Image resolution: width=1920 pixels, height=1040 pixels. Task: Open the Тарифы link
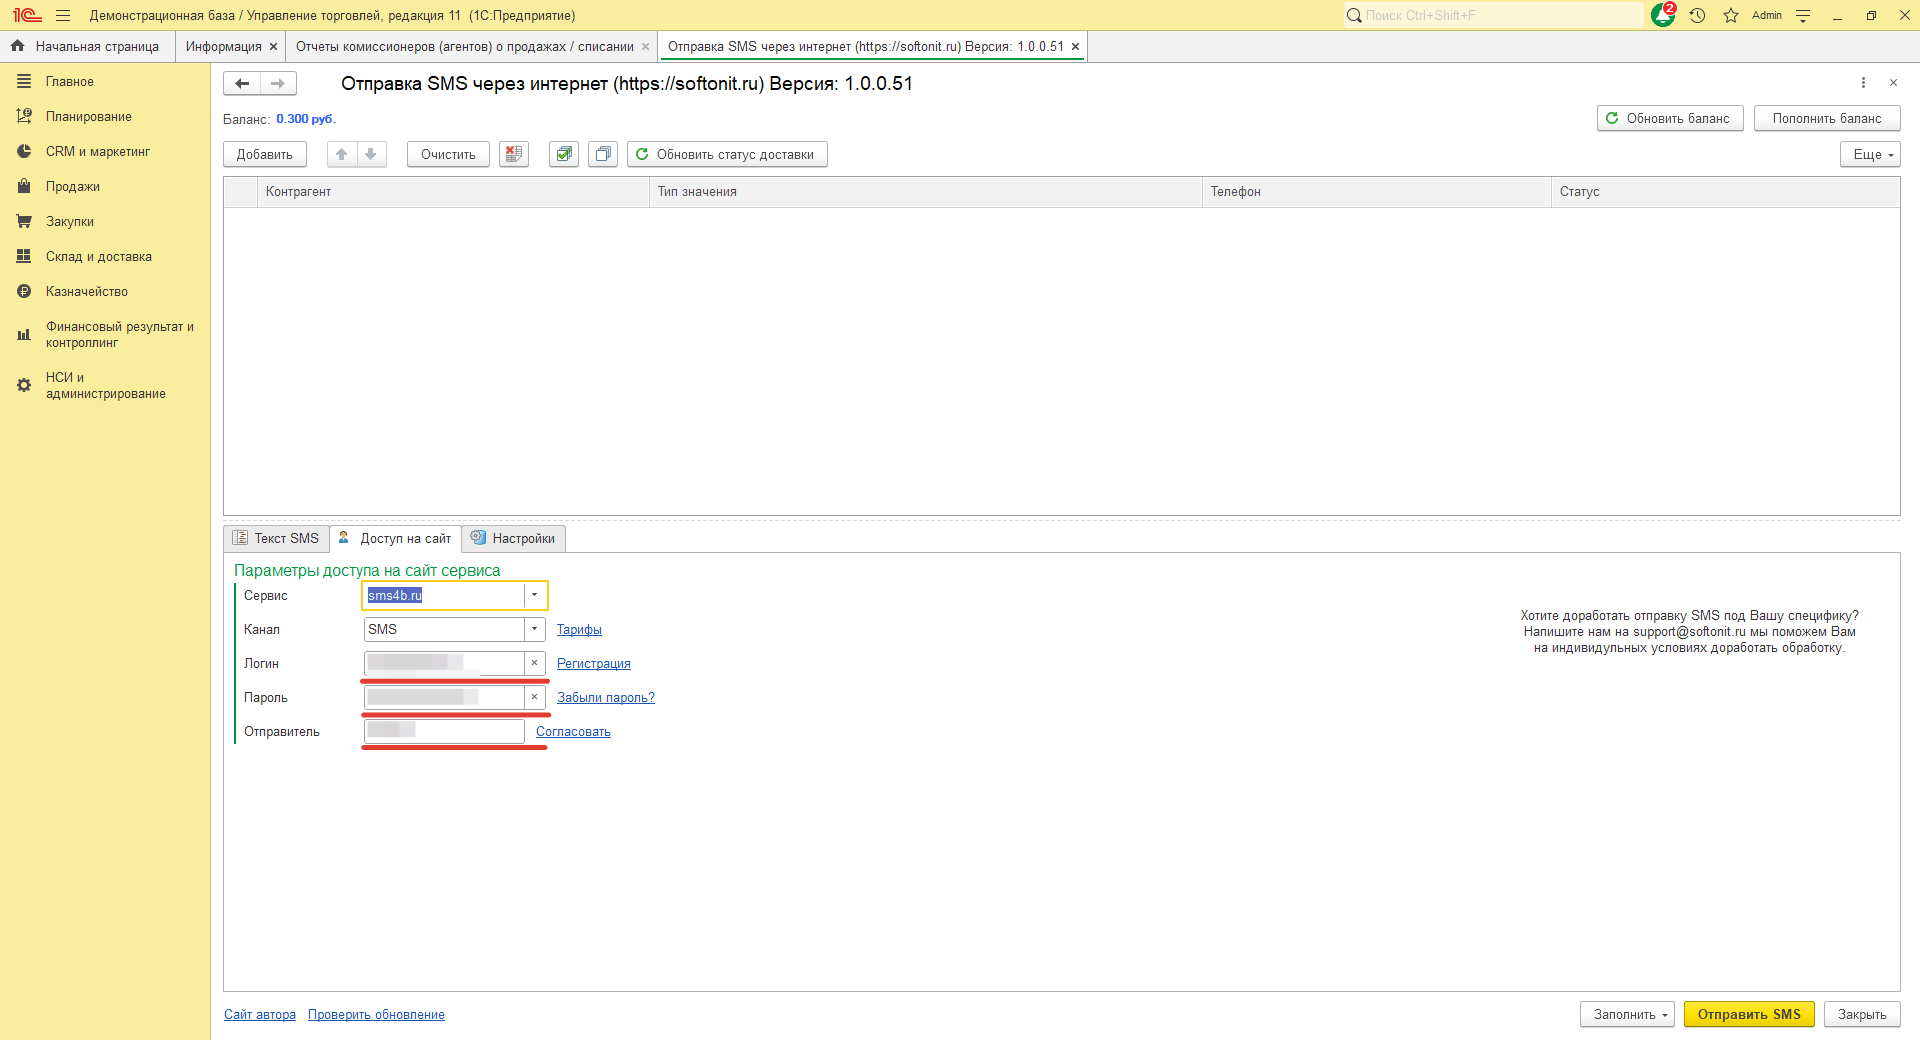pyautogui.click(x=579, y=630)
